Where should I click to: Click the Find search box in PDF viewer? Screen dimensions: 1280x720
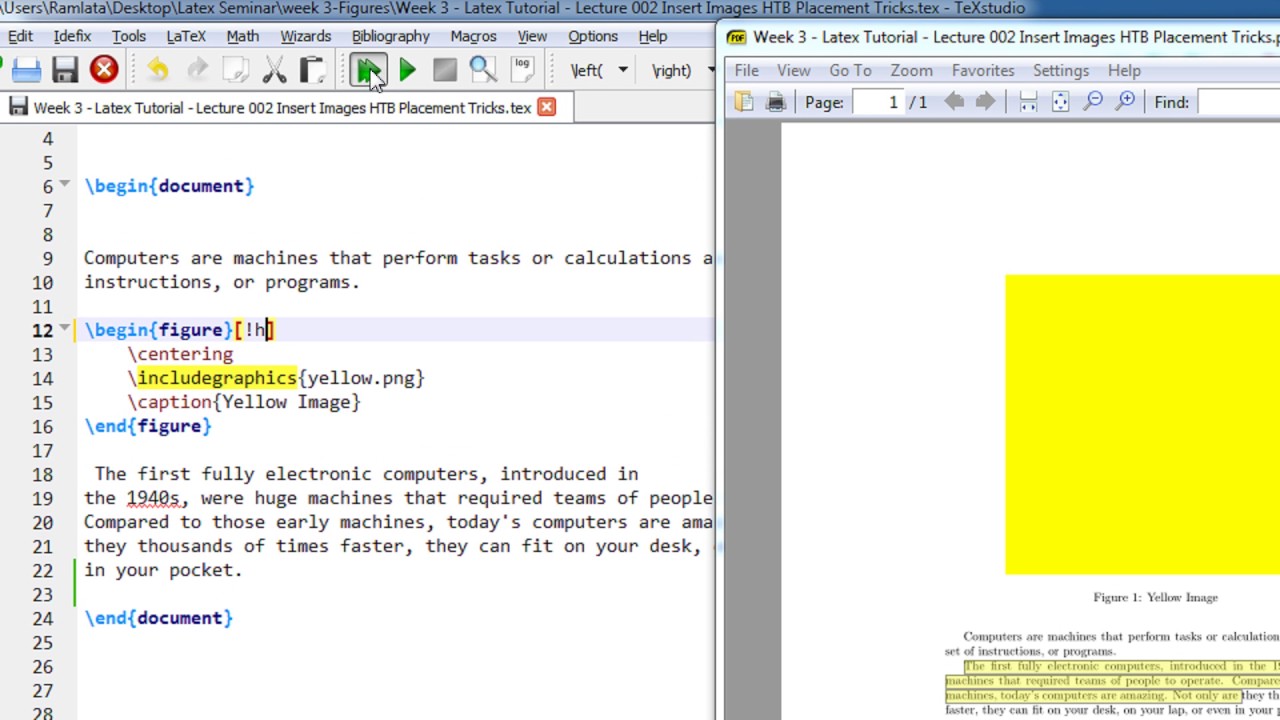1238,102
